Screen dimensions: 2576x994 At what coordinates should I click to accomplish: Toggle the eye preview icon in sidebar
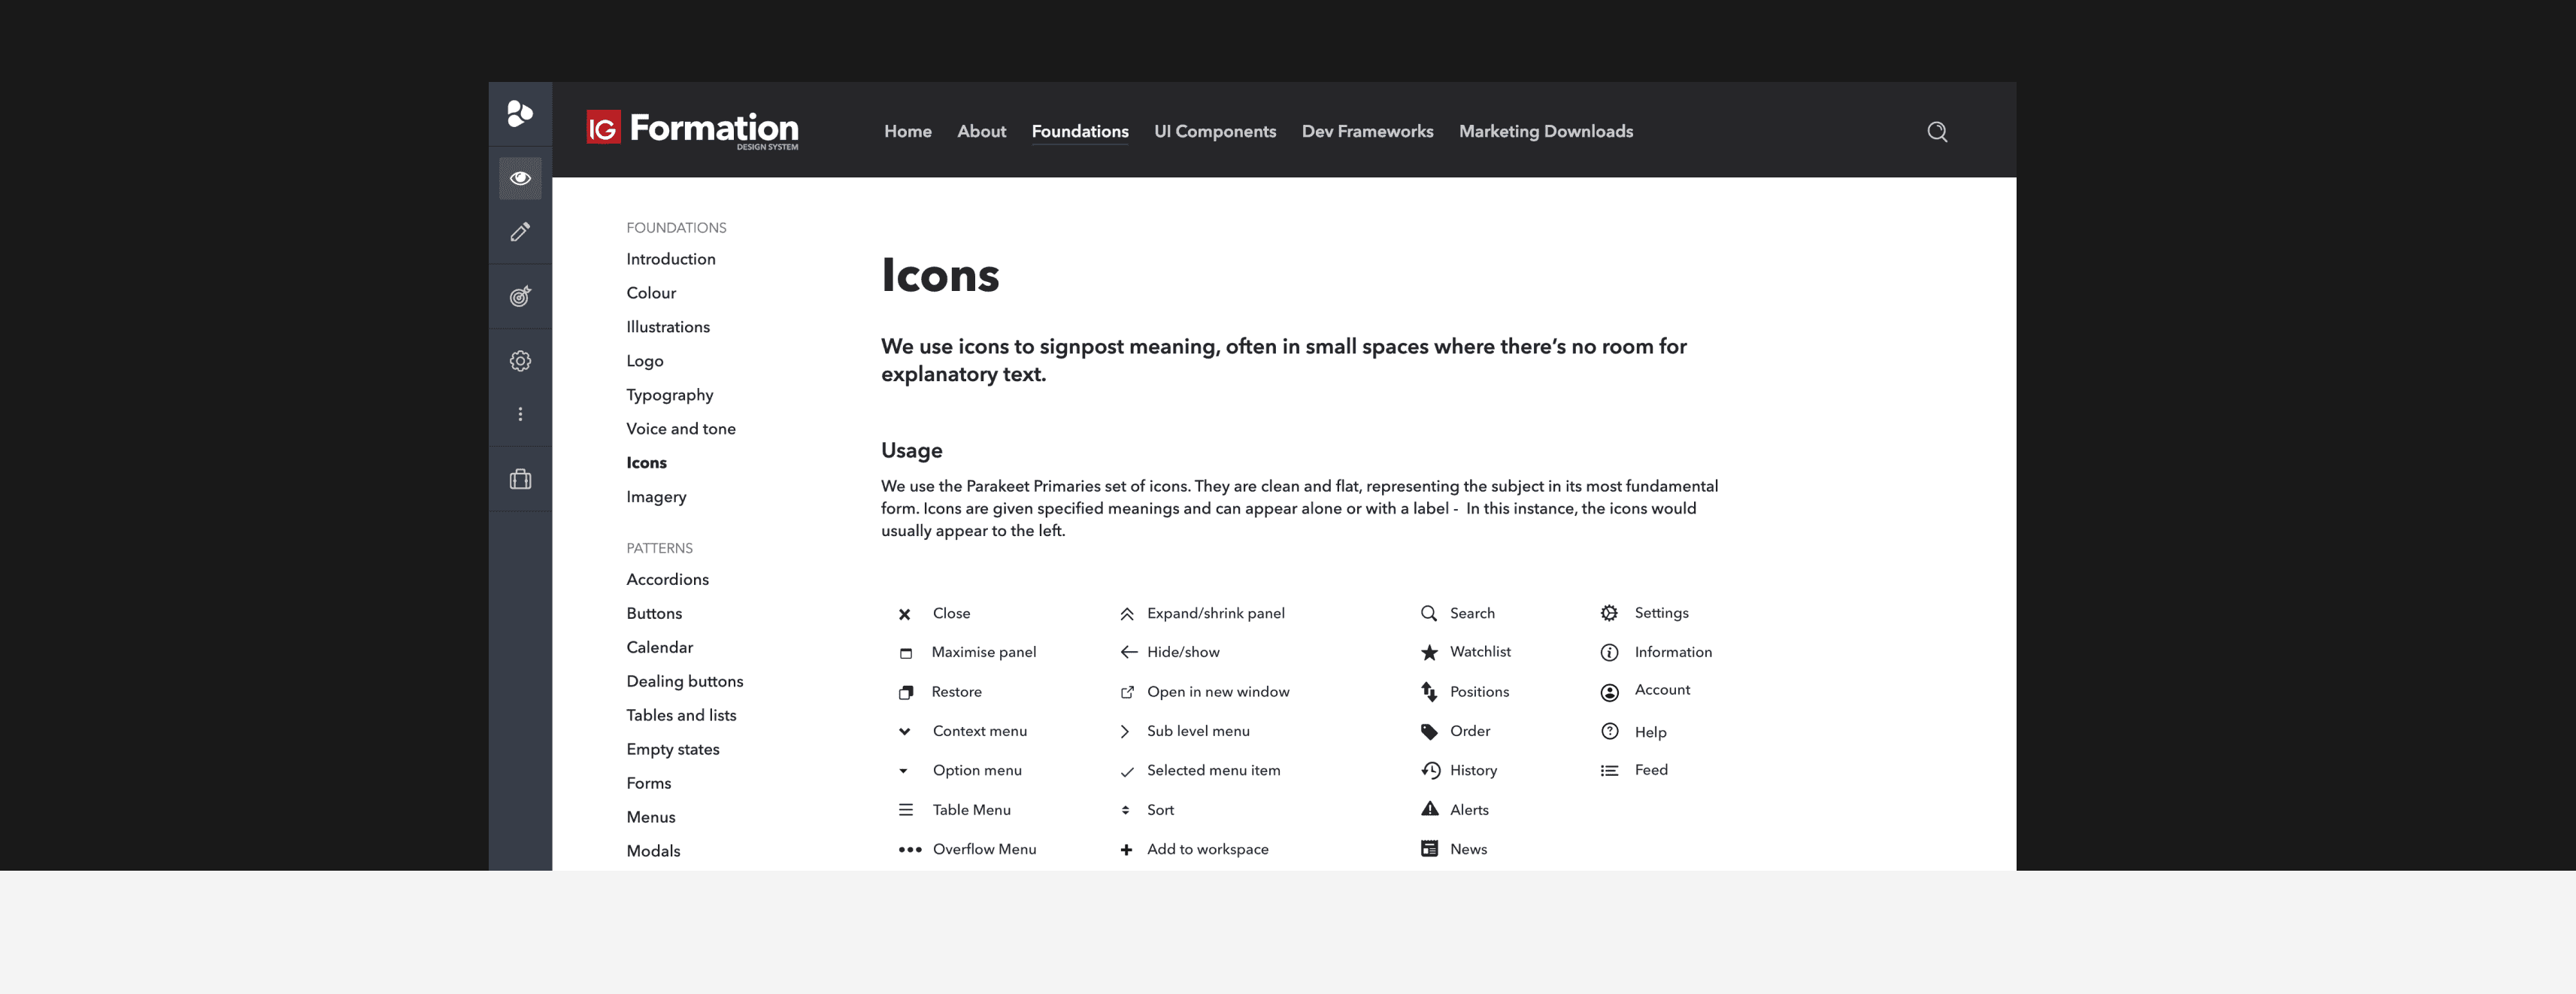point(520,178)
